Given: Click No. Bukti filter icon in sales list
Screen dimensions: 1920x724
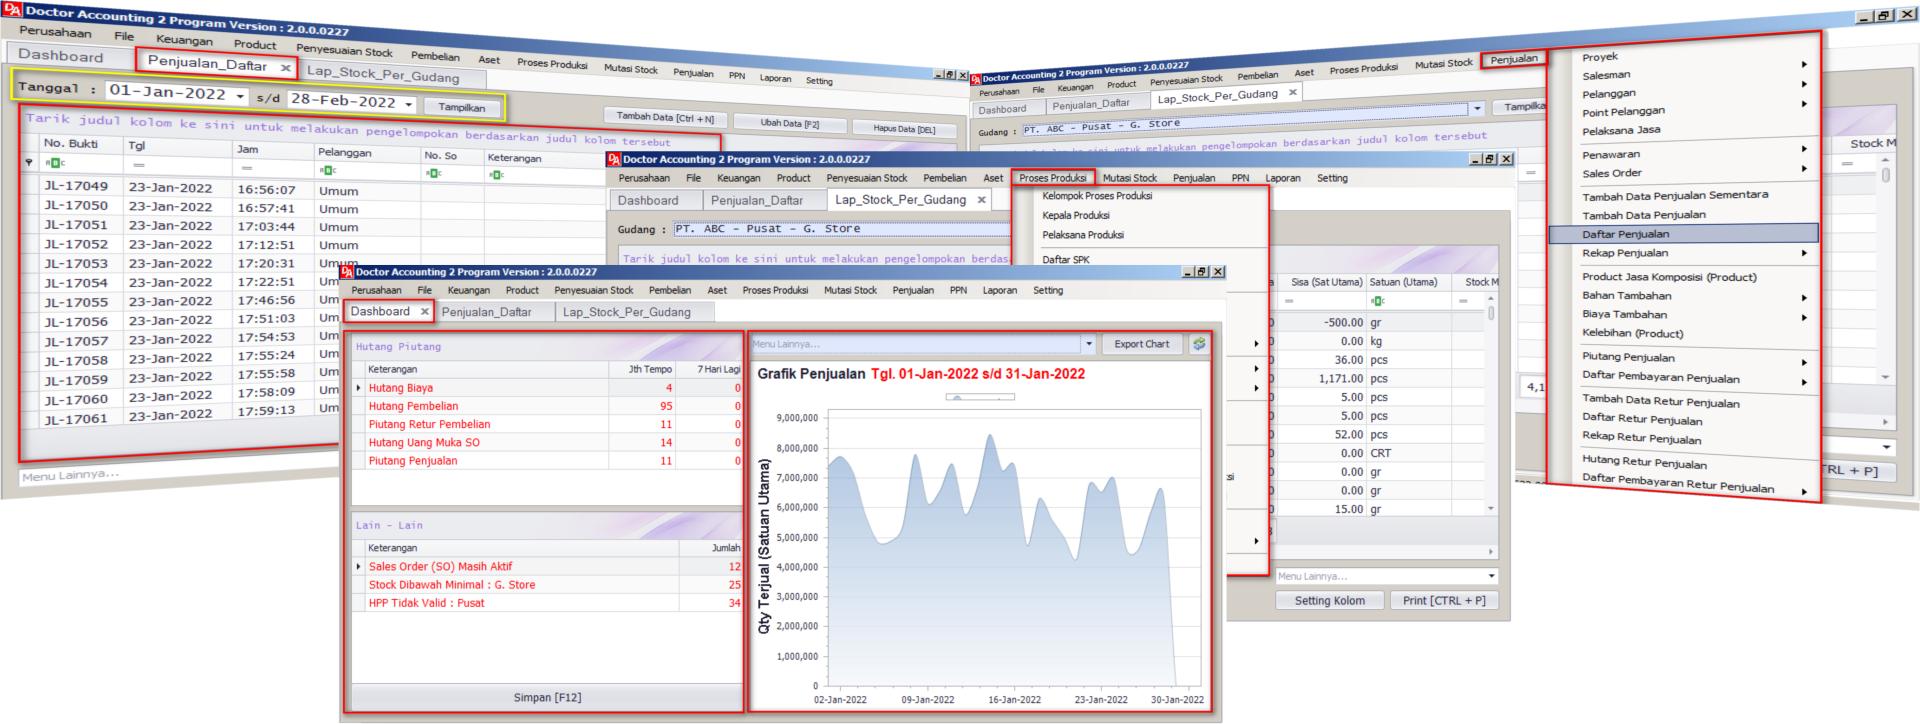Looking at the screenshot, I should click(54, 163).
